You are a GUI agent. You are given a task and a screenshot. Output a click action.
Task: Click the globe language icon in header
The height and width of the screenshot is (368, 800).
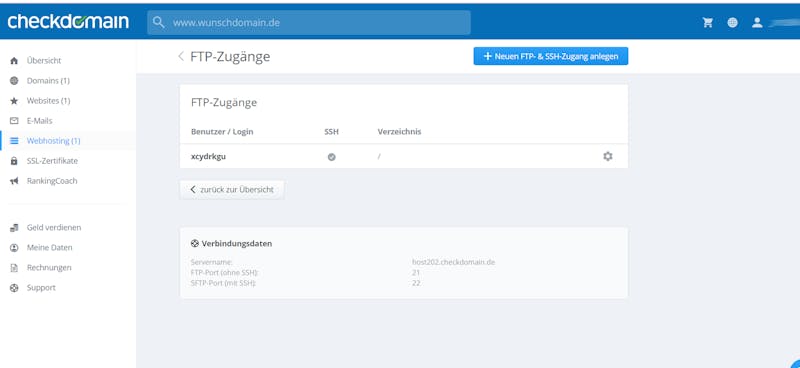pyautogui.click(x=733, y=22)
